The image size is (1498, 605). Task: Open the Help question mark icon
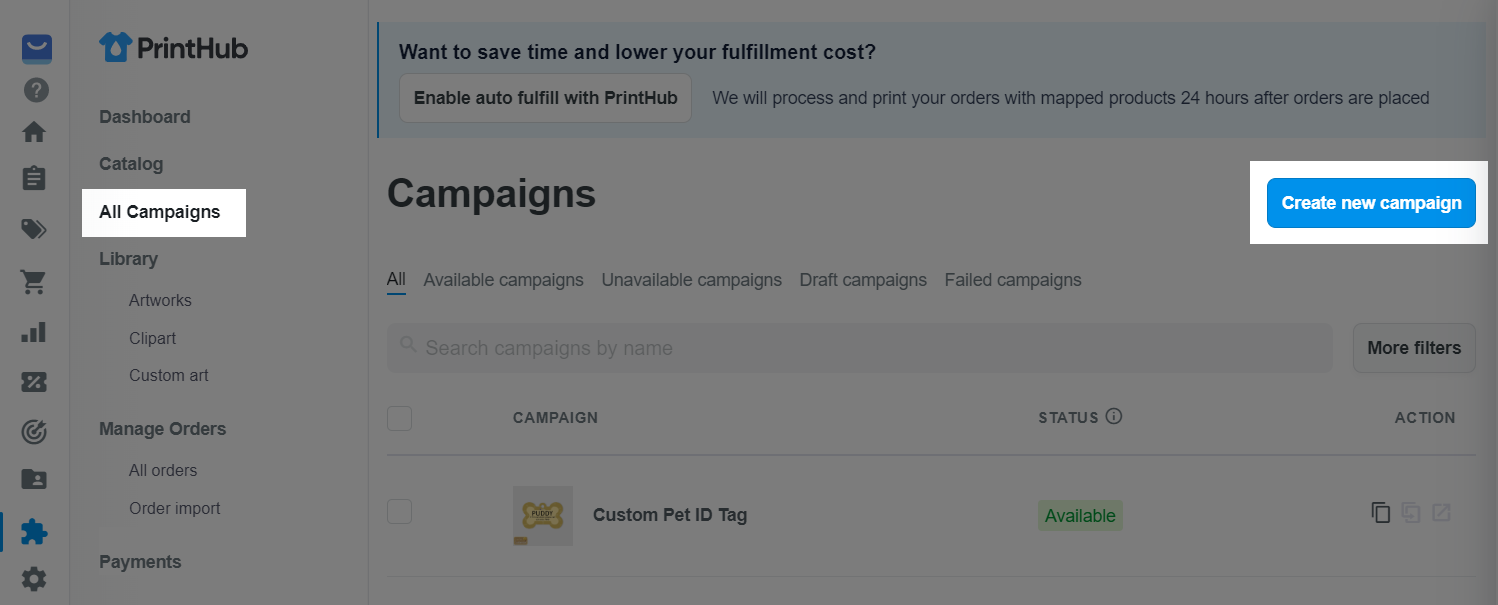coord(36,90)
